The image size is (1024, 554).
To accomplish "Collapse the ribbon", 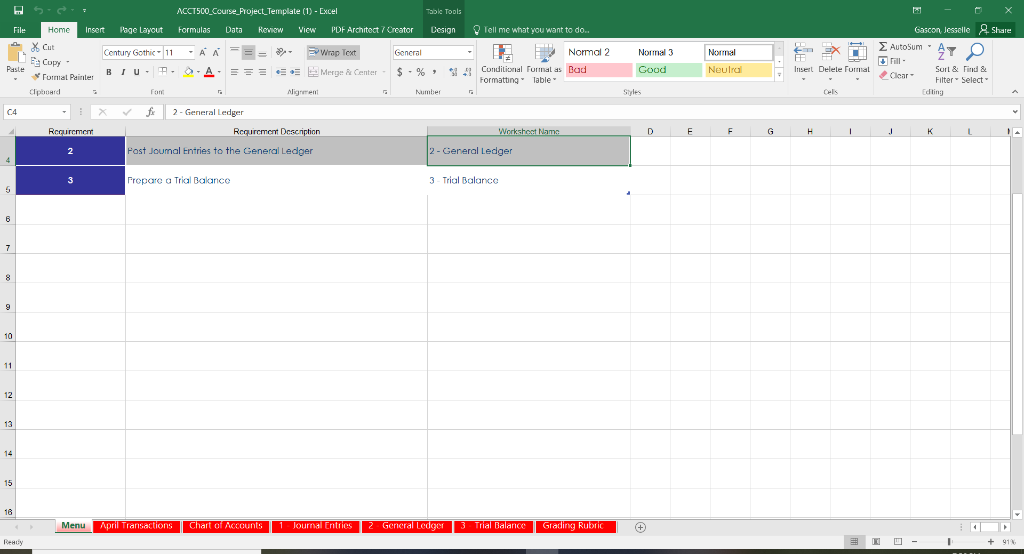I will pos(1015,92).
